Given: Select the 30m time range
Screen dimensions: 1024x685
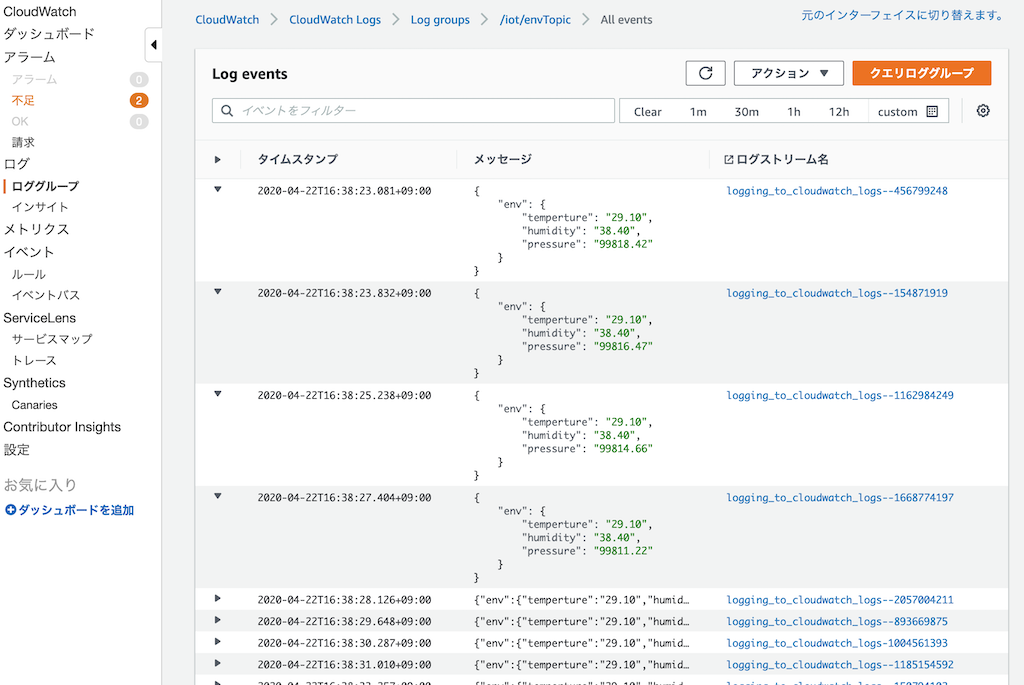Looking at the screenshot, I should (746, 112).
